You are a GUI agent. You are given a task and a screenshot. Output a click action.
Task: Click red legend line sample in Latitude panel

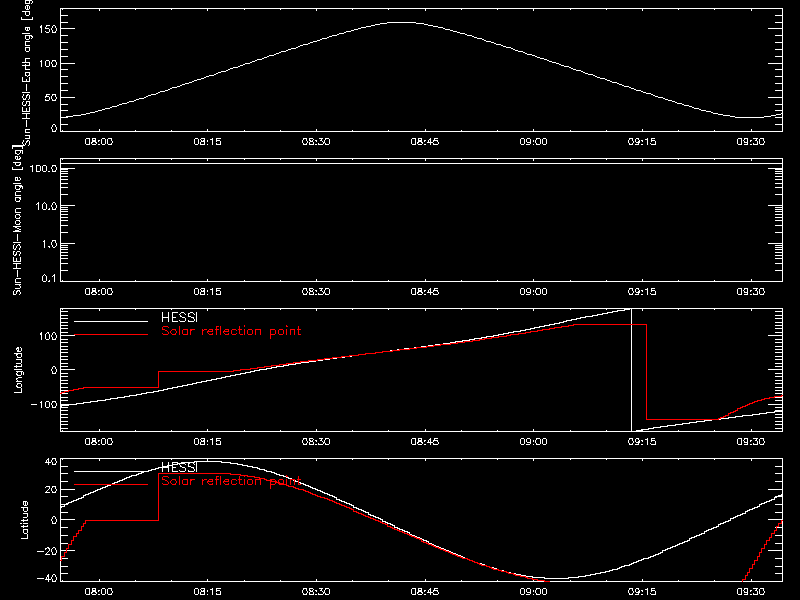pos(111,485)
